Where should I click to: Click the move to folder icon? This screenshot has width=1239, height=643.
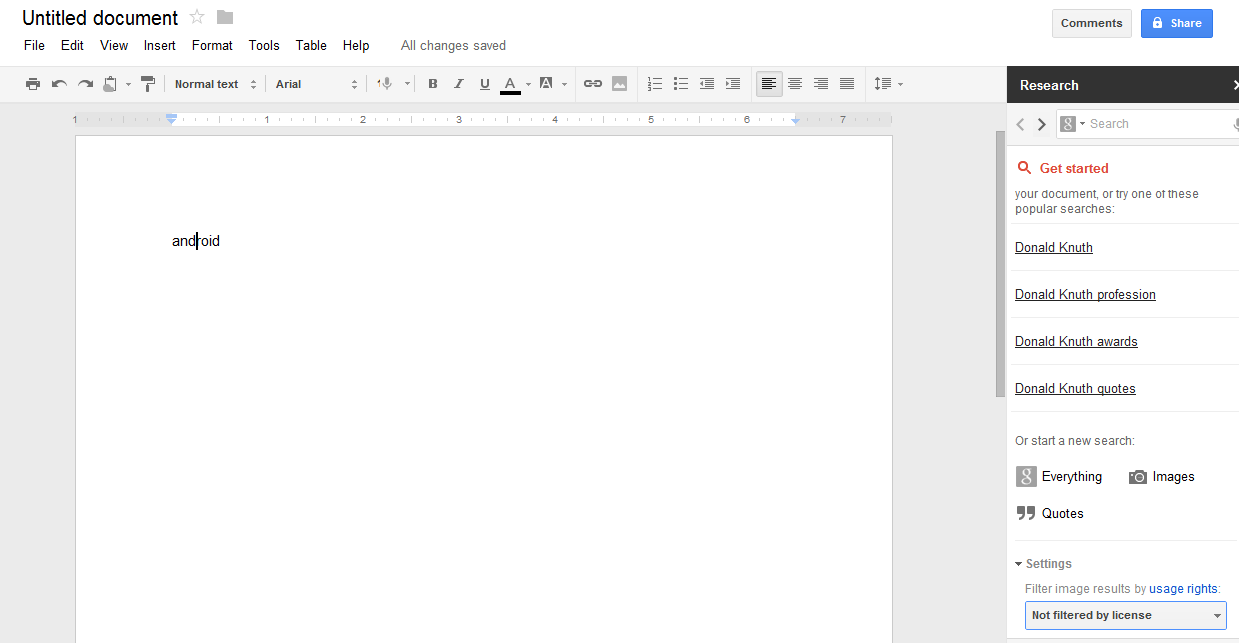225,17
